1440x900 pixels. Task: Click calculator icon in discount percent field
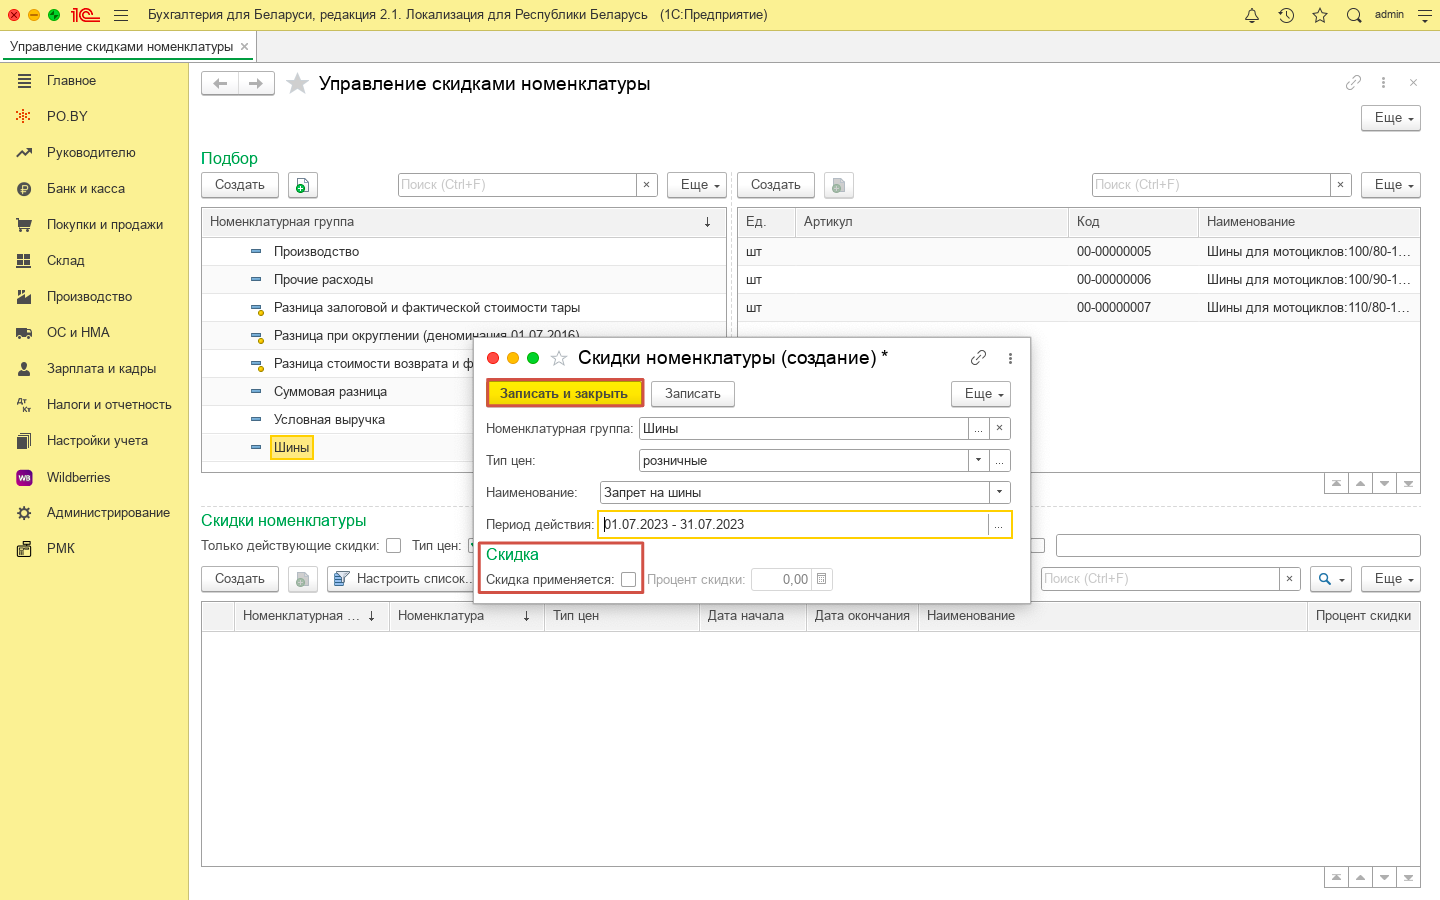(821, 579)
